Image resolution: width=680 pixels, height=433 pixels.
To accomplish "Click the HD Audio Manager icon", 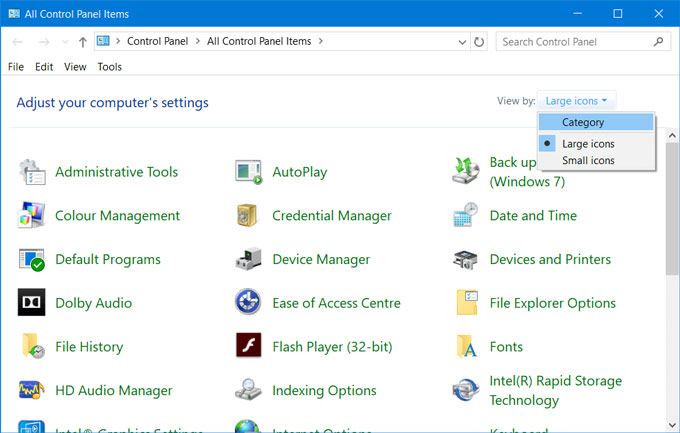I will click(32, 390).
